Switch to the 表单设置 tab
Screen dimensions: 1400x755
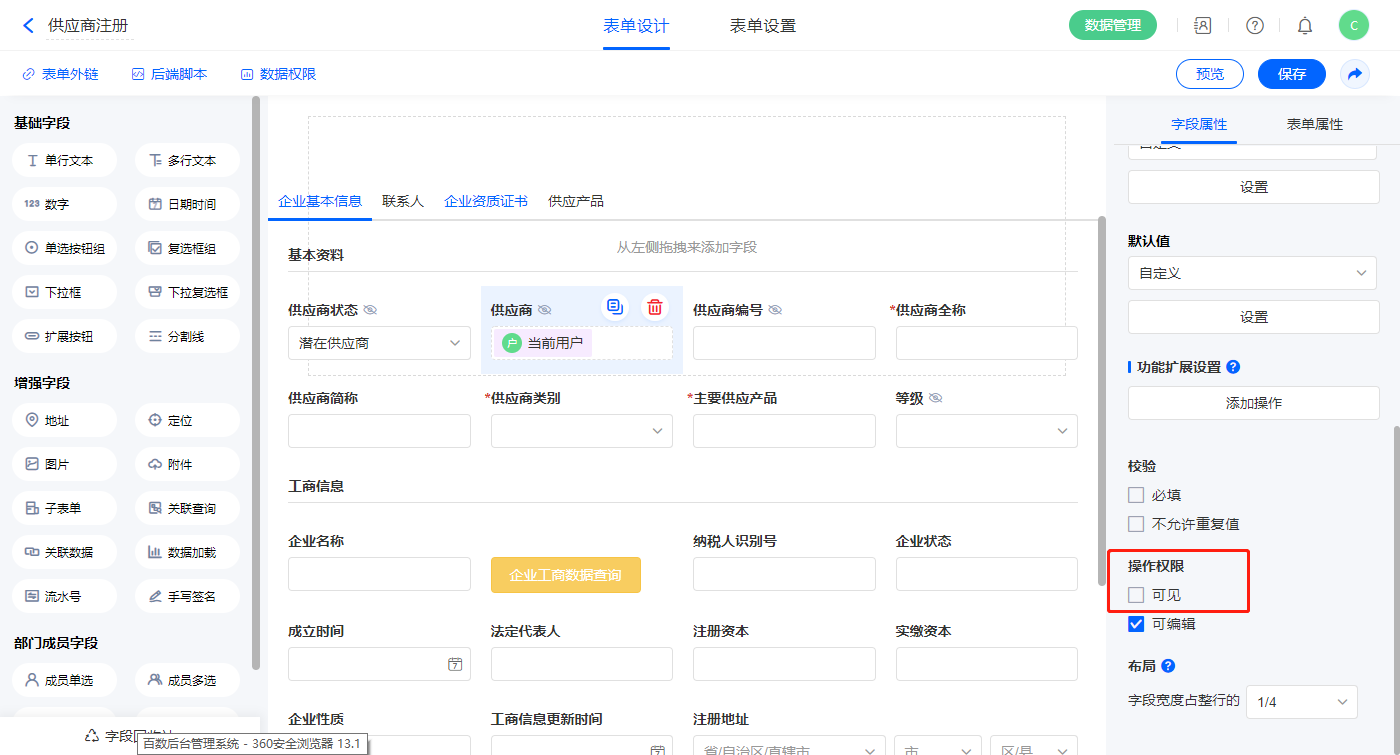(762, 26)
